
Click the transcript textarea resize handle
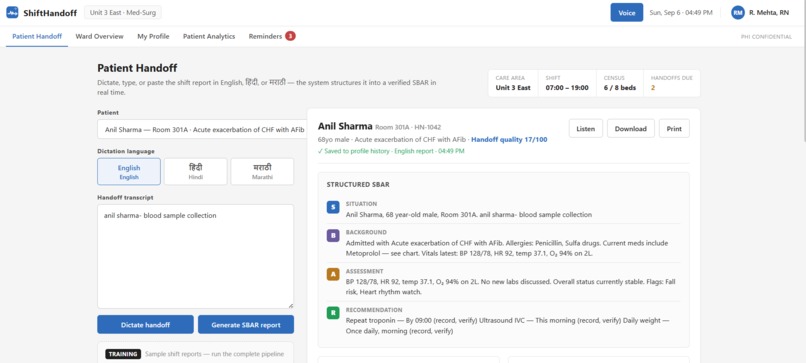tap(291, 305)
